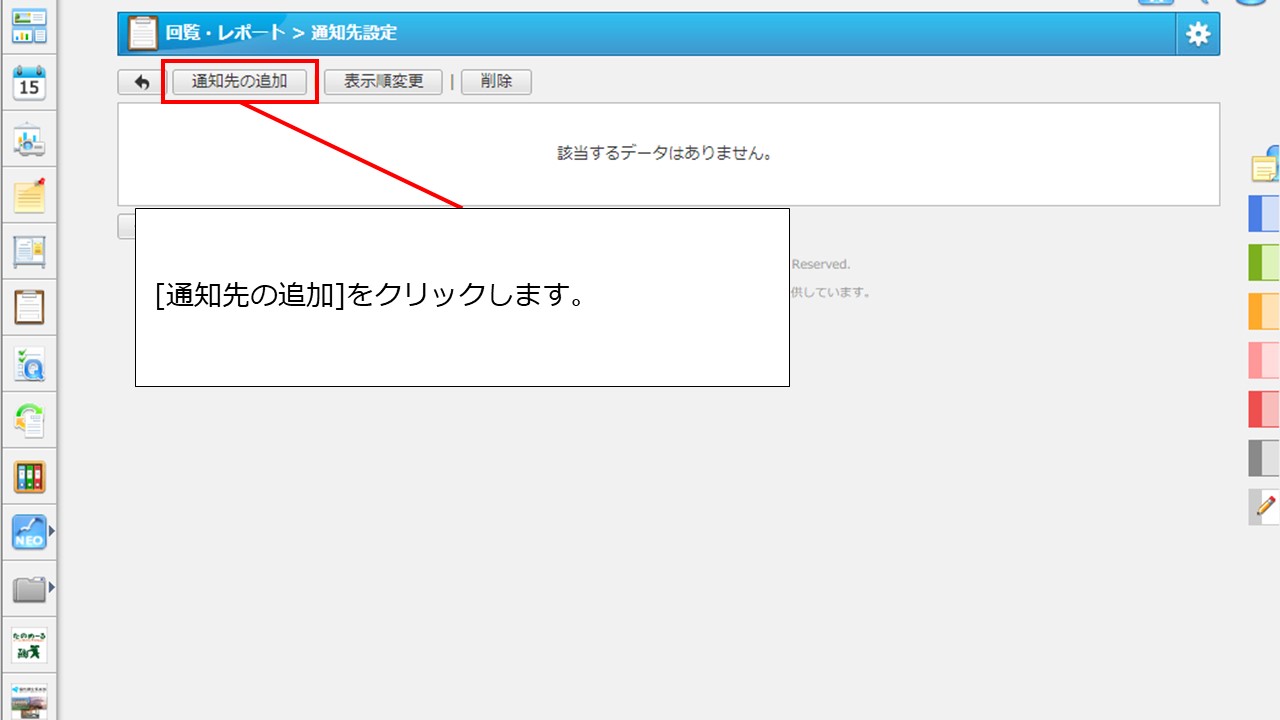Select the green sticky note color
This screenshot has height=720, width=1280.
[x=1264, y=262]
